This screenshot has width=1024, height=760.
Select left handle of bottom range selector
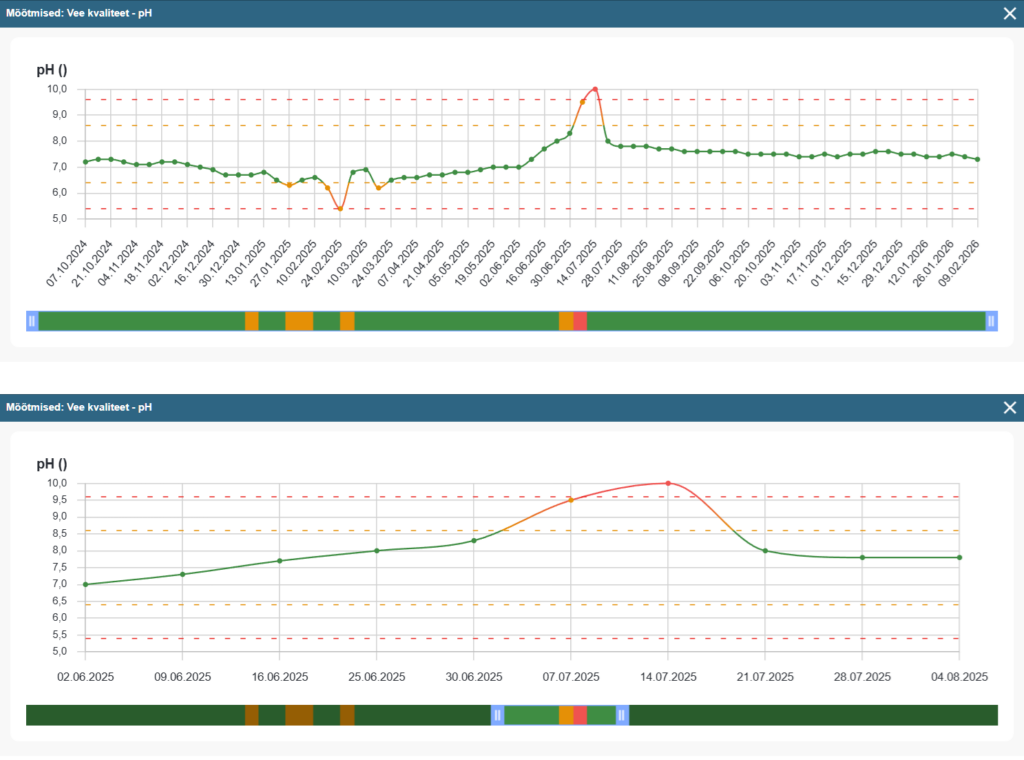click(497, 715)
